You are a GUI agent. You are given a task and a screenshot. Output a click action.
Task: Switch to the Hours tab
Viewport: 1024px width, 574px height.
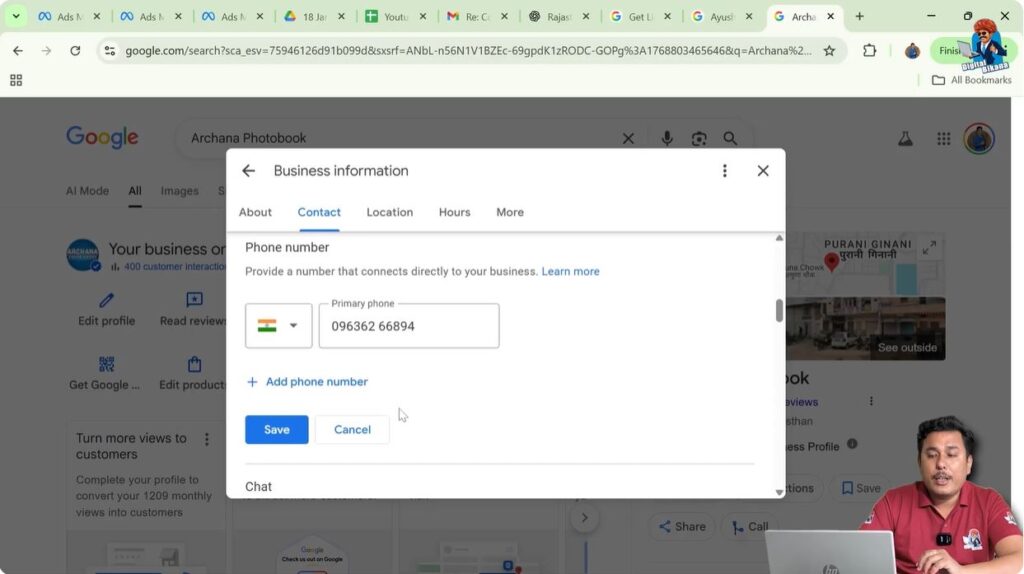[x=455, y=212]
